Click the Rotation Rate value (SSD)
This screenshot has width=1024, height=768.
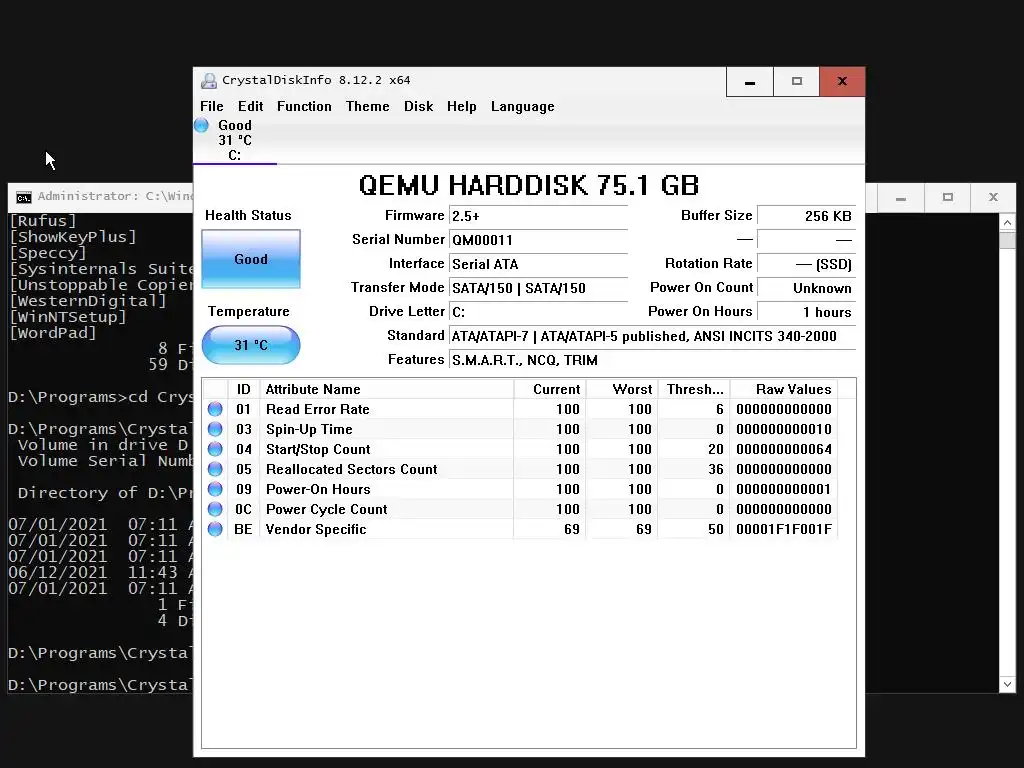click(x=806, y=264)
